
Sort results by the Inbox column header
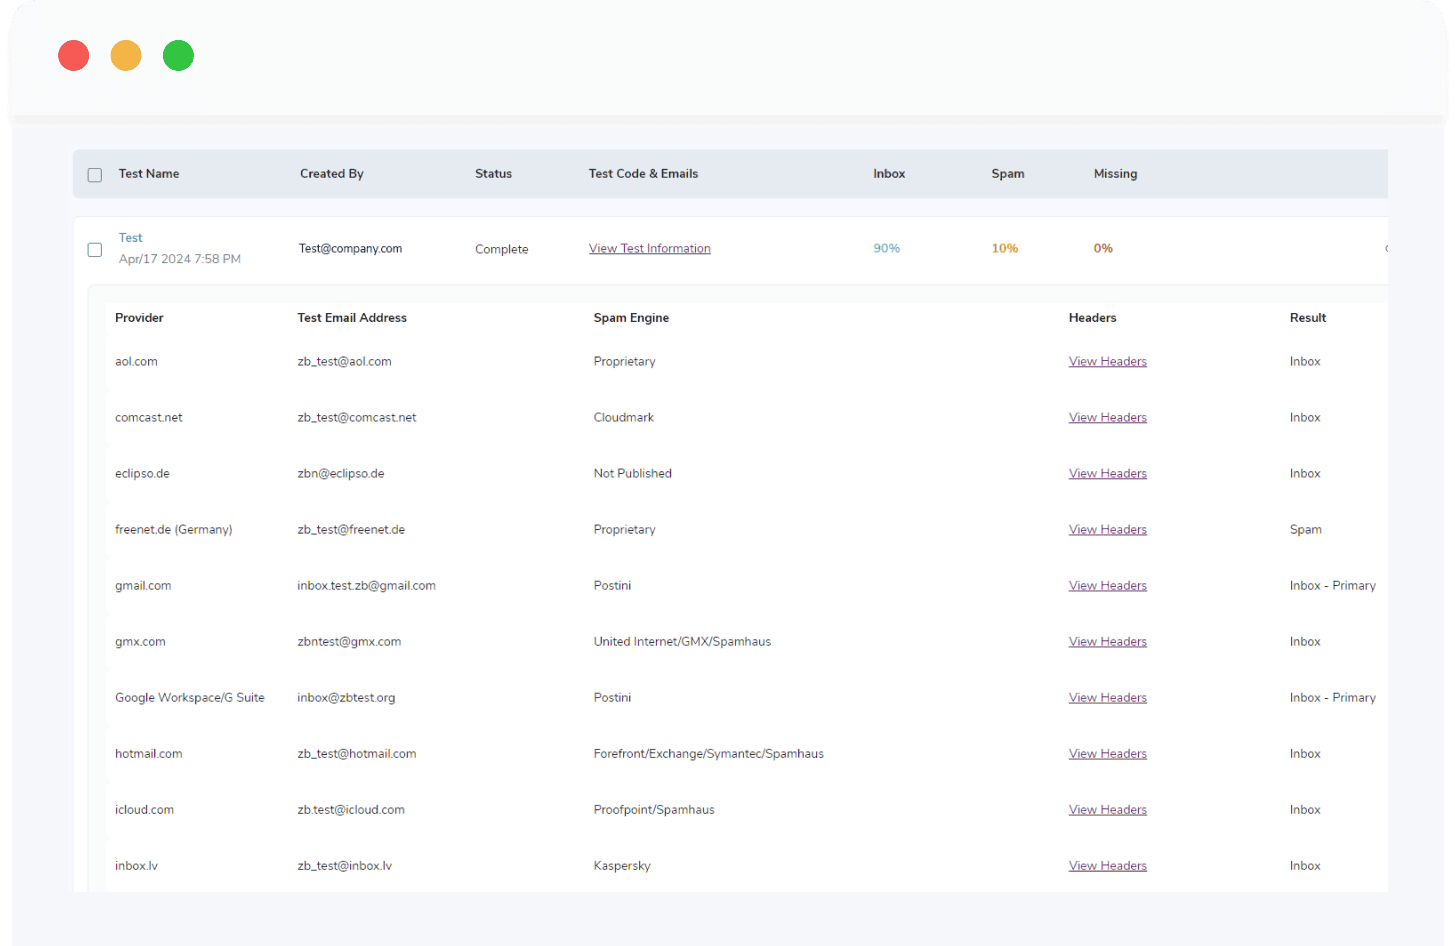[888, 174]
